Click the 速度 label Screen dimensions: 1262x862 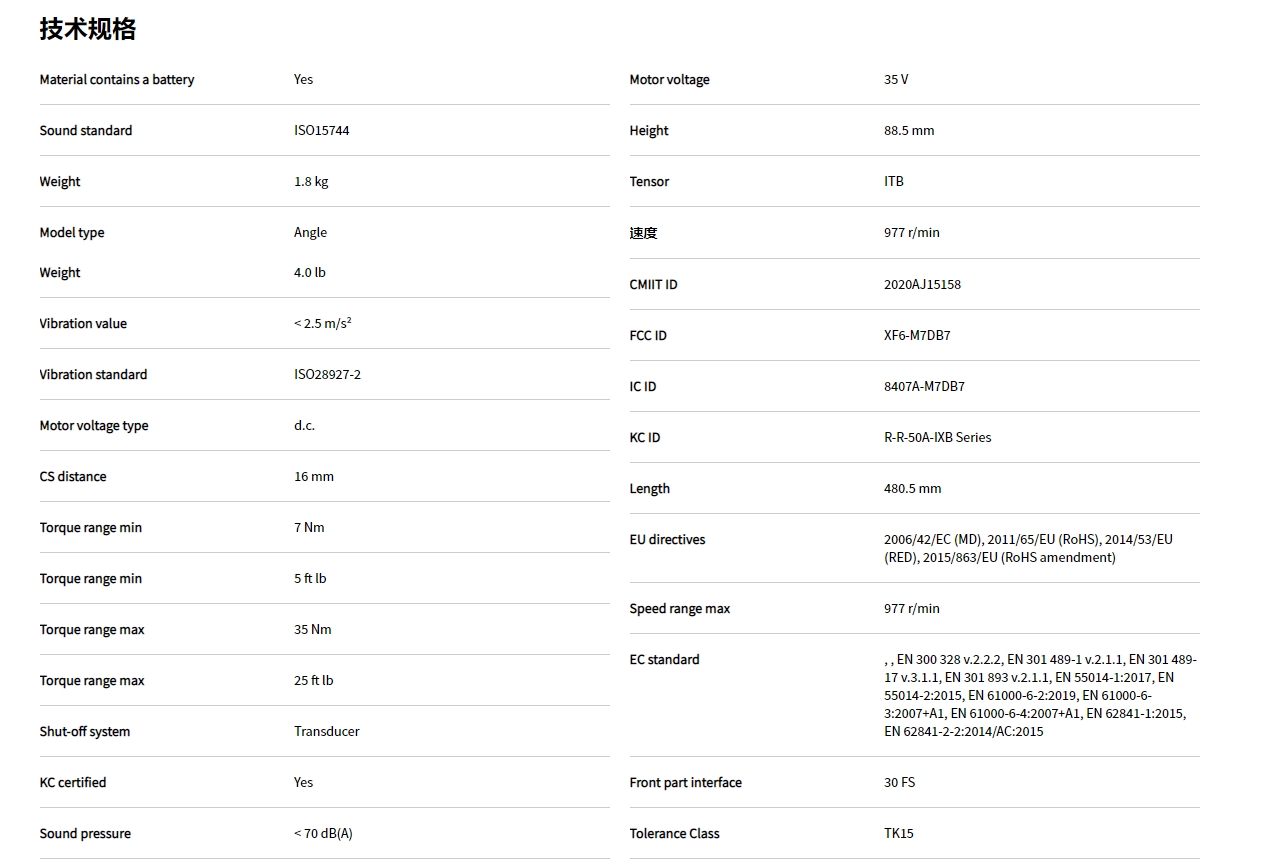[643, 233]
